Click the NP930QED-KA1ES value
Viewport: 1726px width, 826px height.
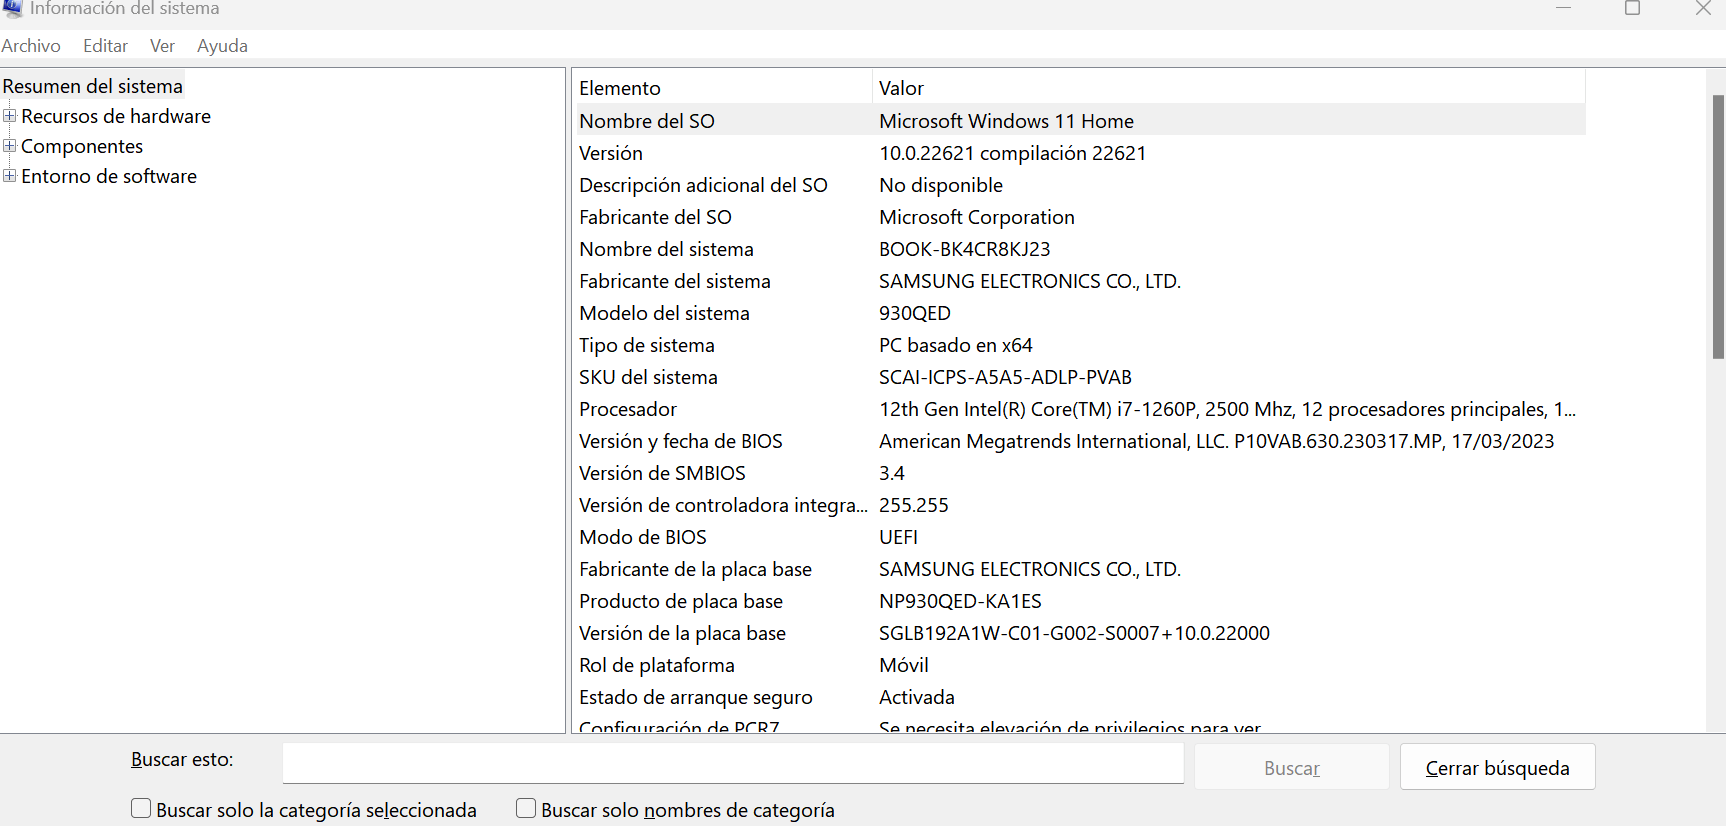click(x=960, y=601)
